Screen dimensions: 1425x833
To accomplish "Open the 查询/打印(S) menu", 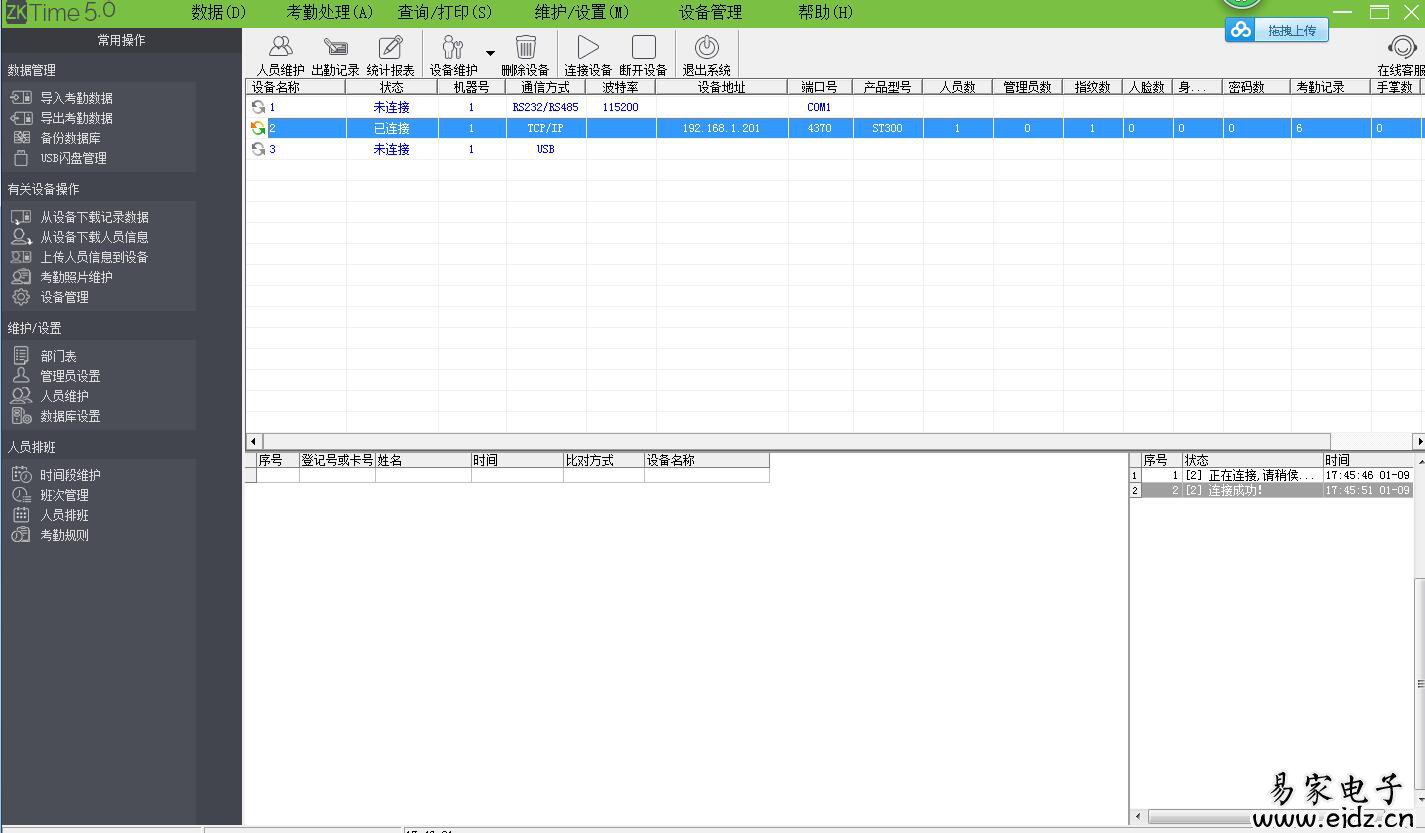I will point(445,13).
